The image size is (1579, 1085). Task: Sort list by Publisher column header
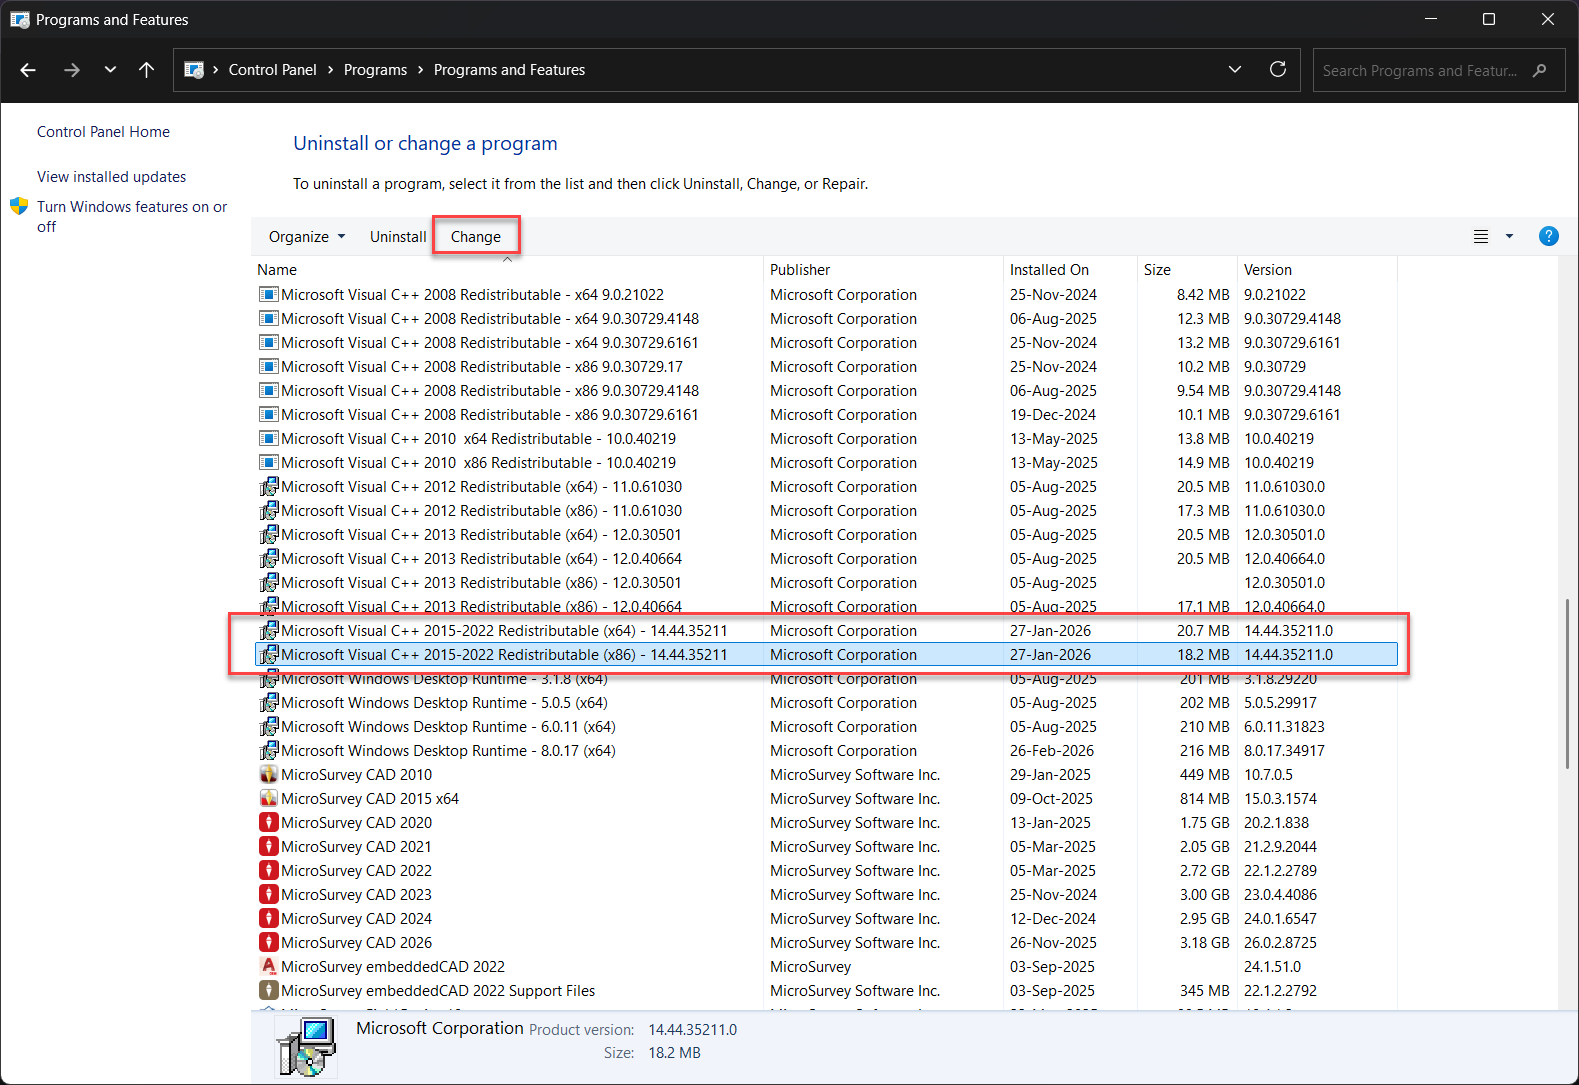pyautogui.click(x=800, y=270)
